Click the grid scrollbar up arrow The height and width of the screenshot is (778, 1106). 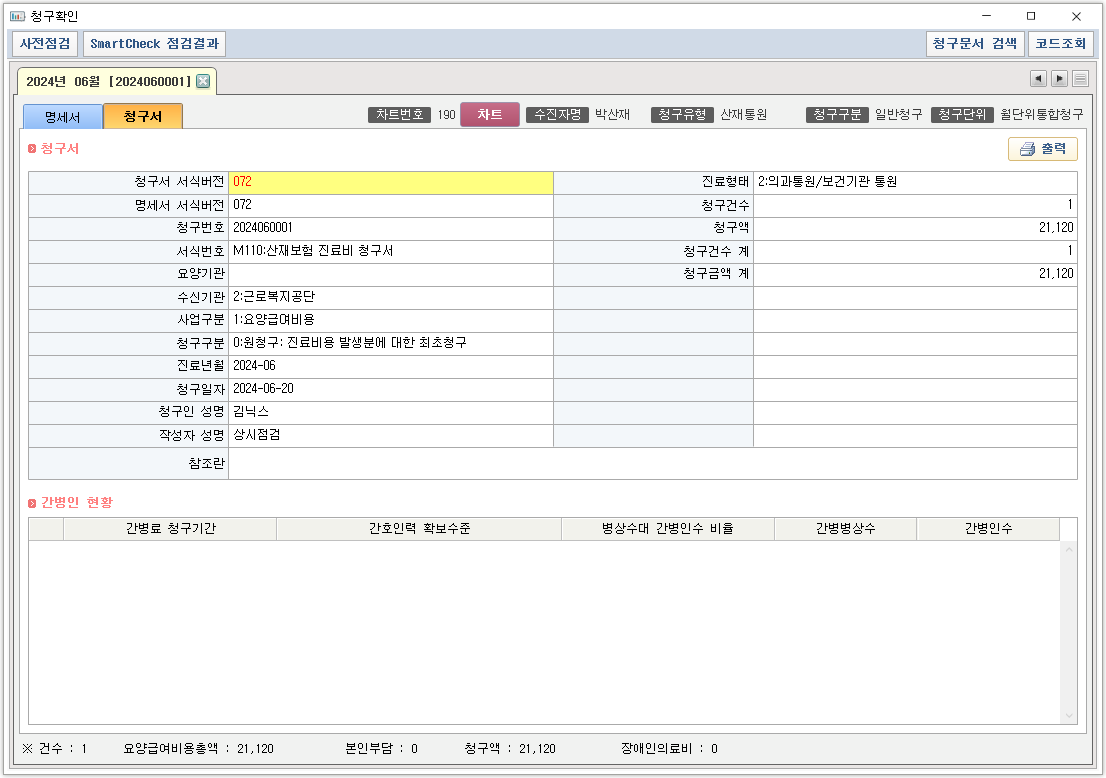pyautogui.click(x=1068, y=551)
